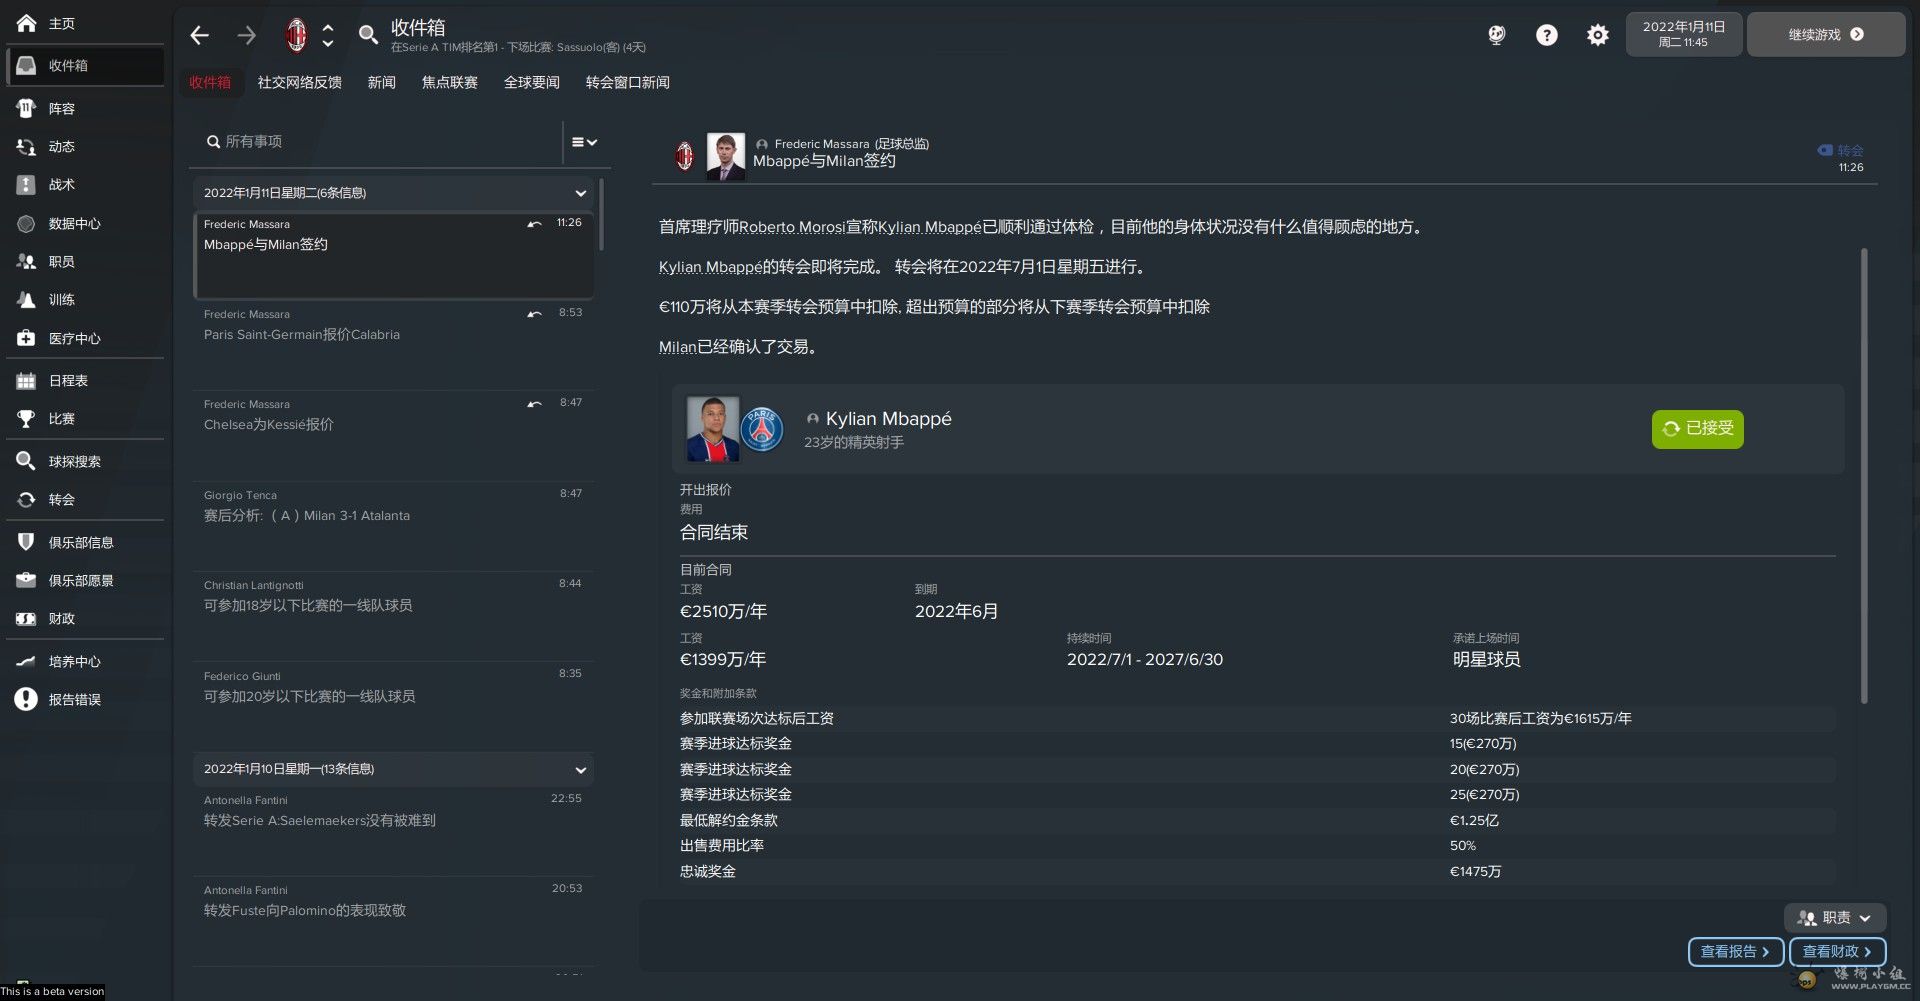
Task: Open 可参加18岁以下比赛的一线队球员 message
Action: coord(394,616)
